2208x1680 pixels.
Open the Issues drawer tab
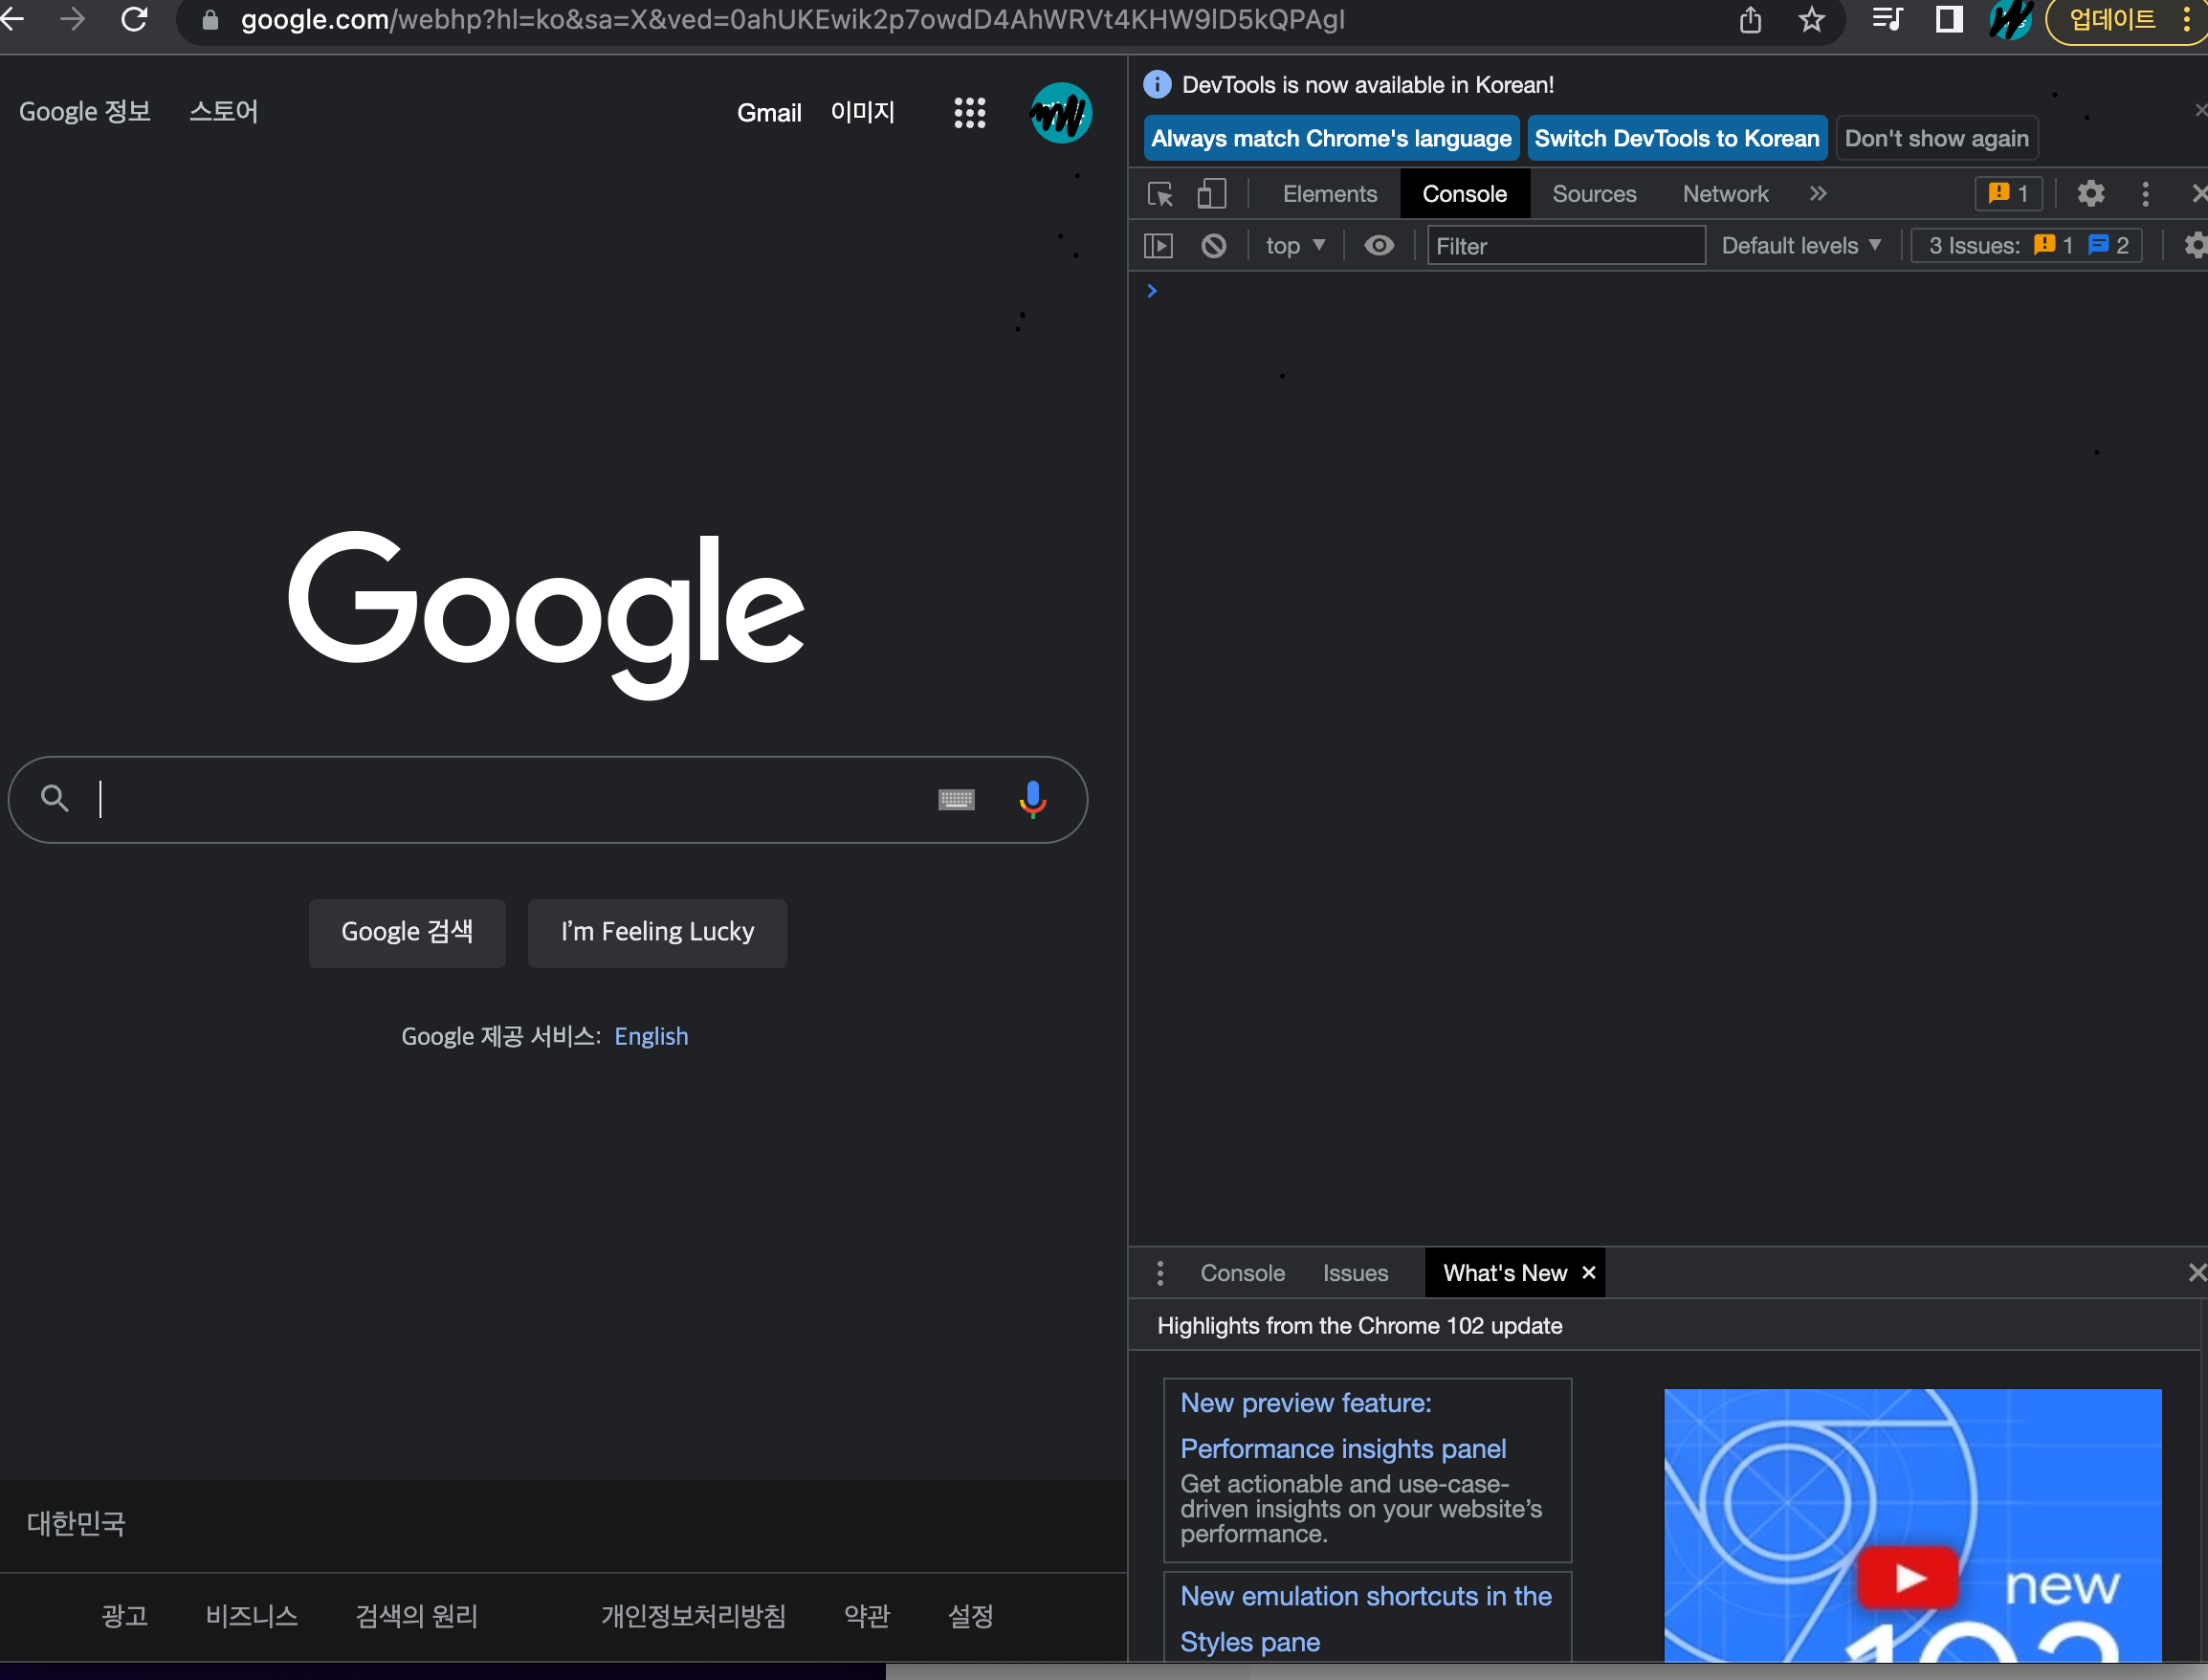click(x=1354, y=1273)
